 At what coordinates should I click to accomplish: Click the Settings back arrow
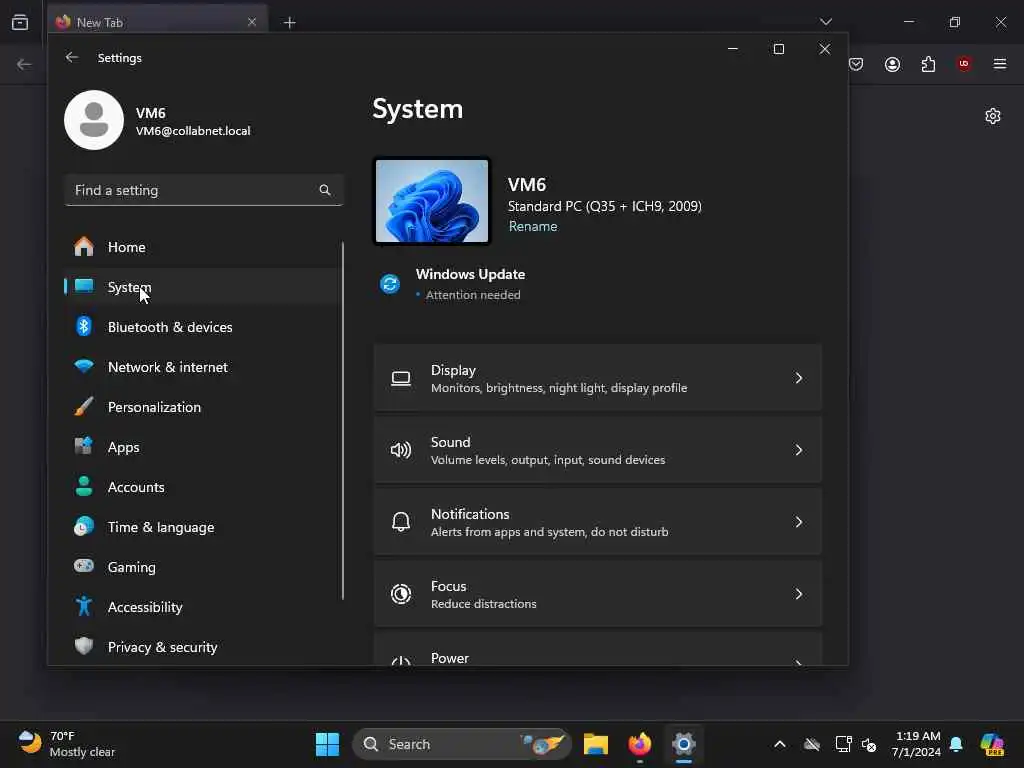(x=72, y=57)
